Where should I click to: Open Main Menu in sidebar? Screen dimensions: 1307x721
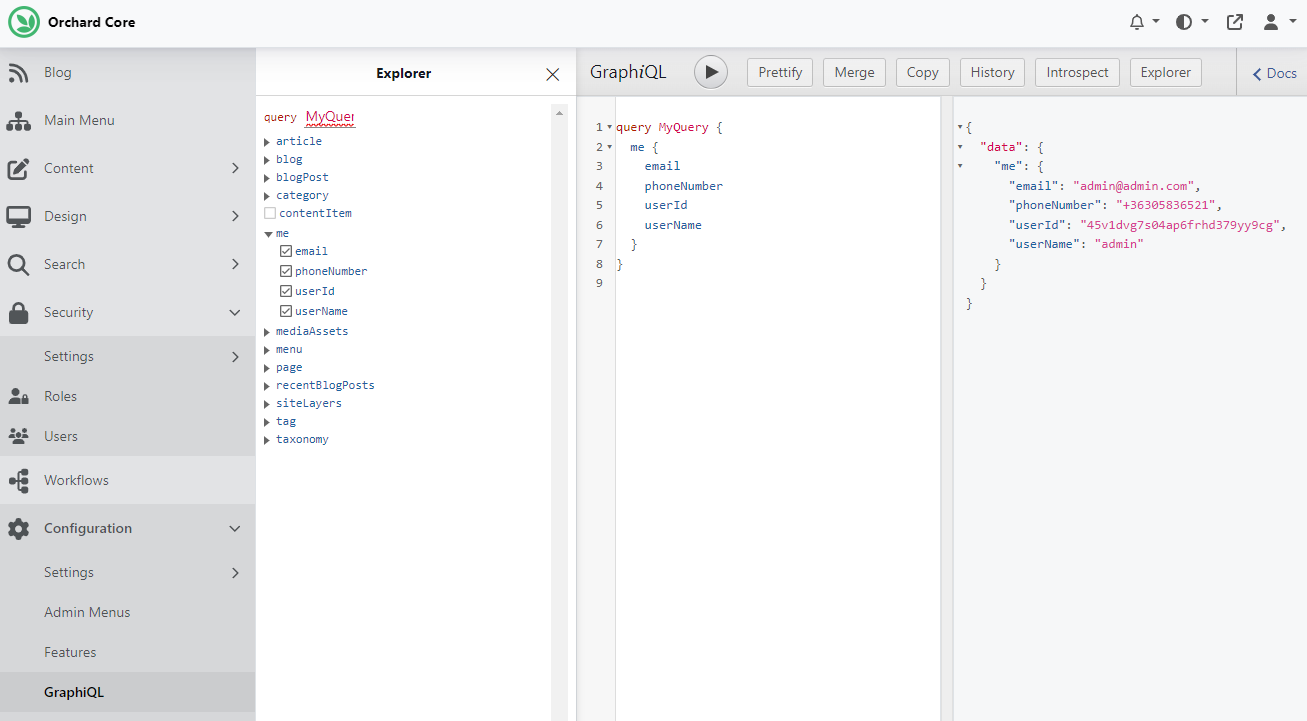coord(128,121)
